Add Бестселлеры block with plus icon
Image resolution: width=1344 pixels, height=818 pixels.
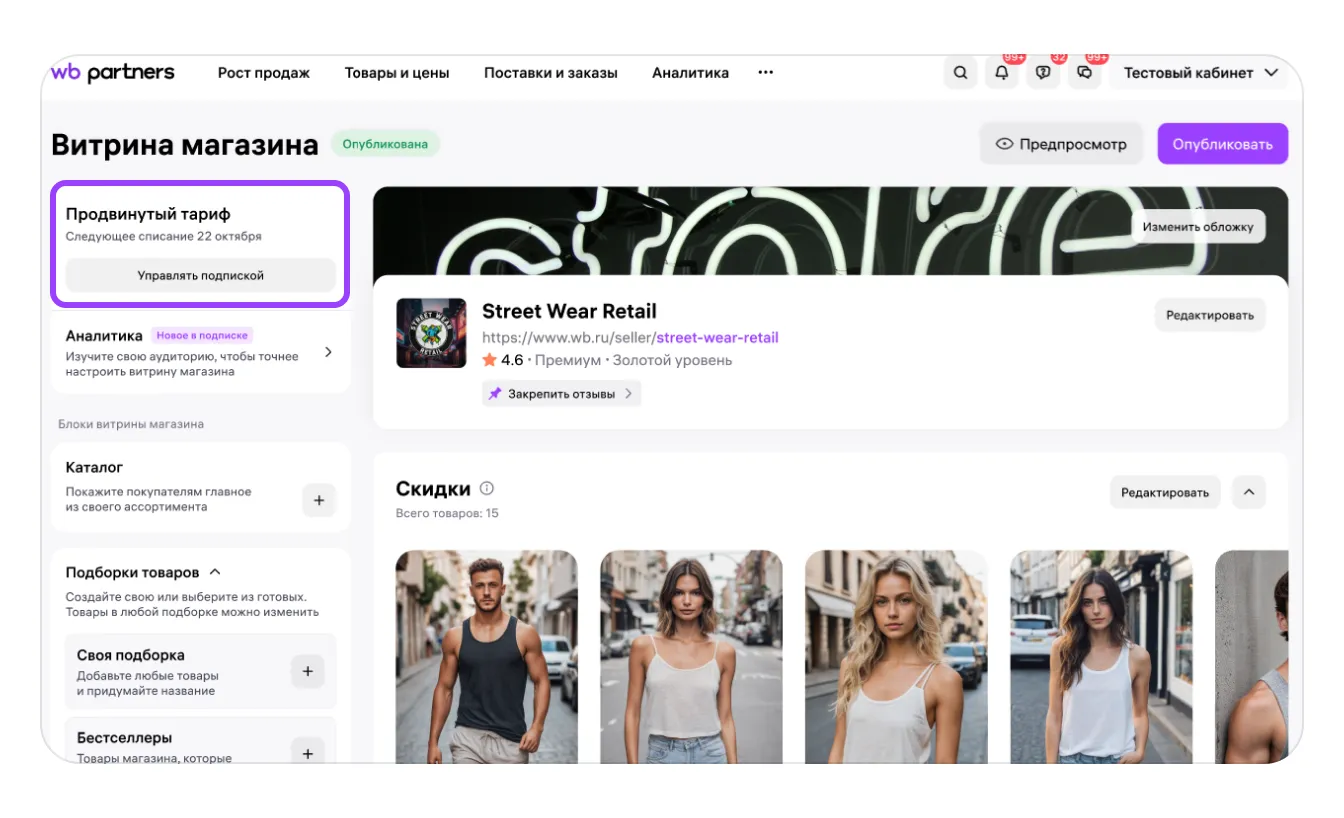[x=307, y=753]
